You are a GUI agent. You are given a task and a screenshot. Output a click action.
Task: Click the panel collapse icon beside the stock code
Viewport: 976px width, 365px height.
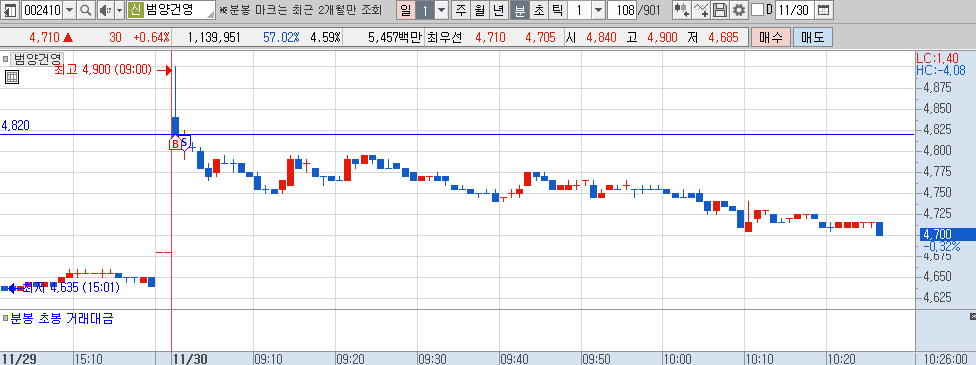click(10, 10)
